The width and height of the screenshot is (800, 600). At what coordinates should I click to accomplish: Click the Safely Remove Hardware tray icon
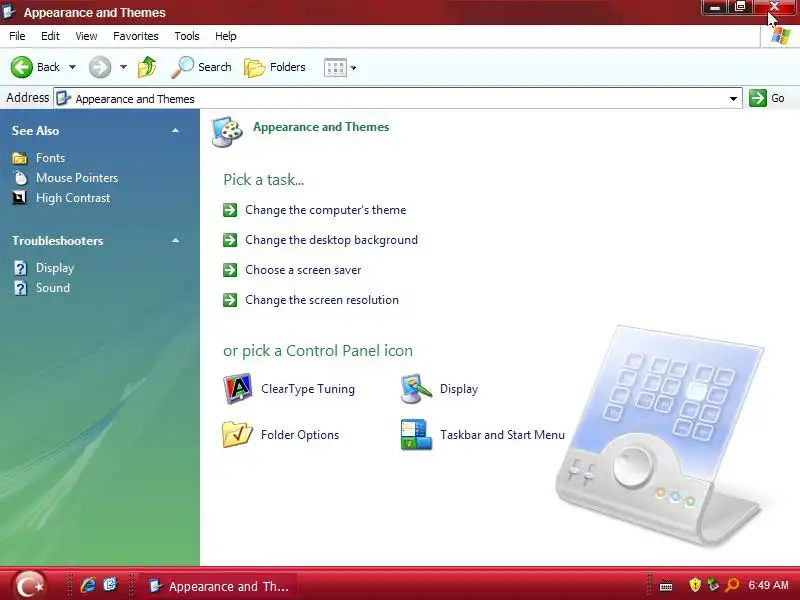pos(713,585)
